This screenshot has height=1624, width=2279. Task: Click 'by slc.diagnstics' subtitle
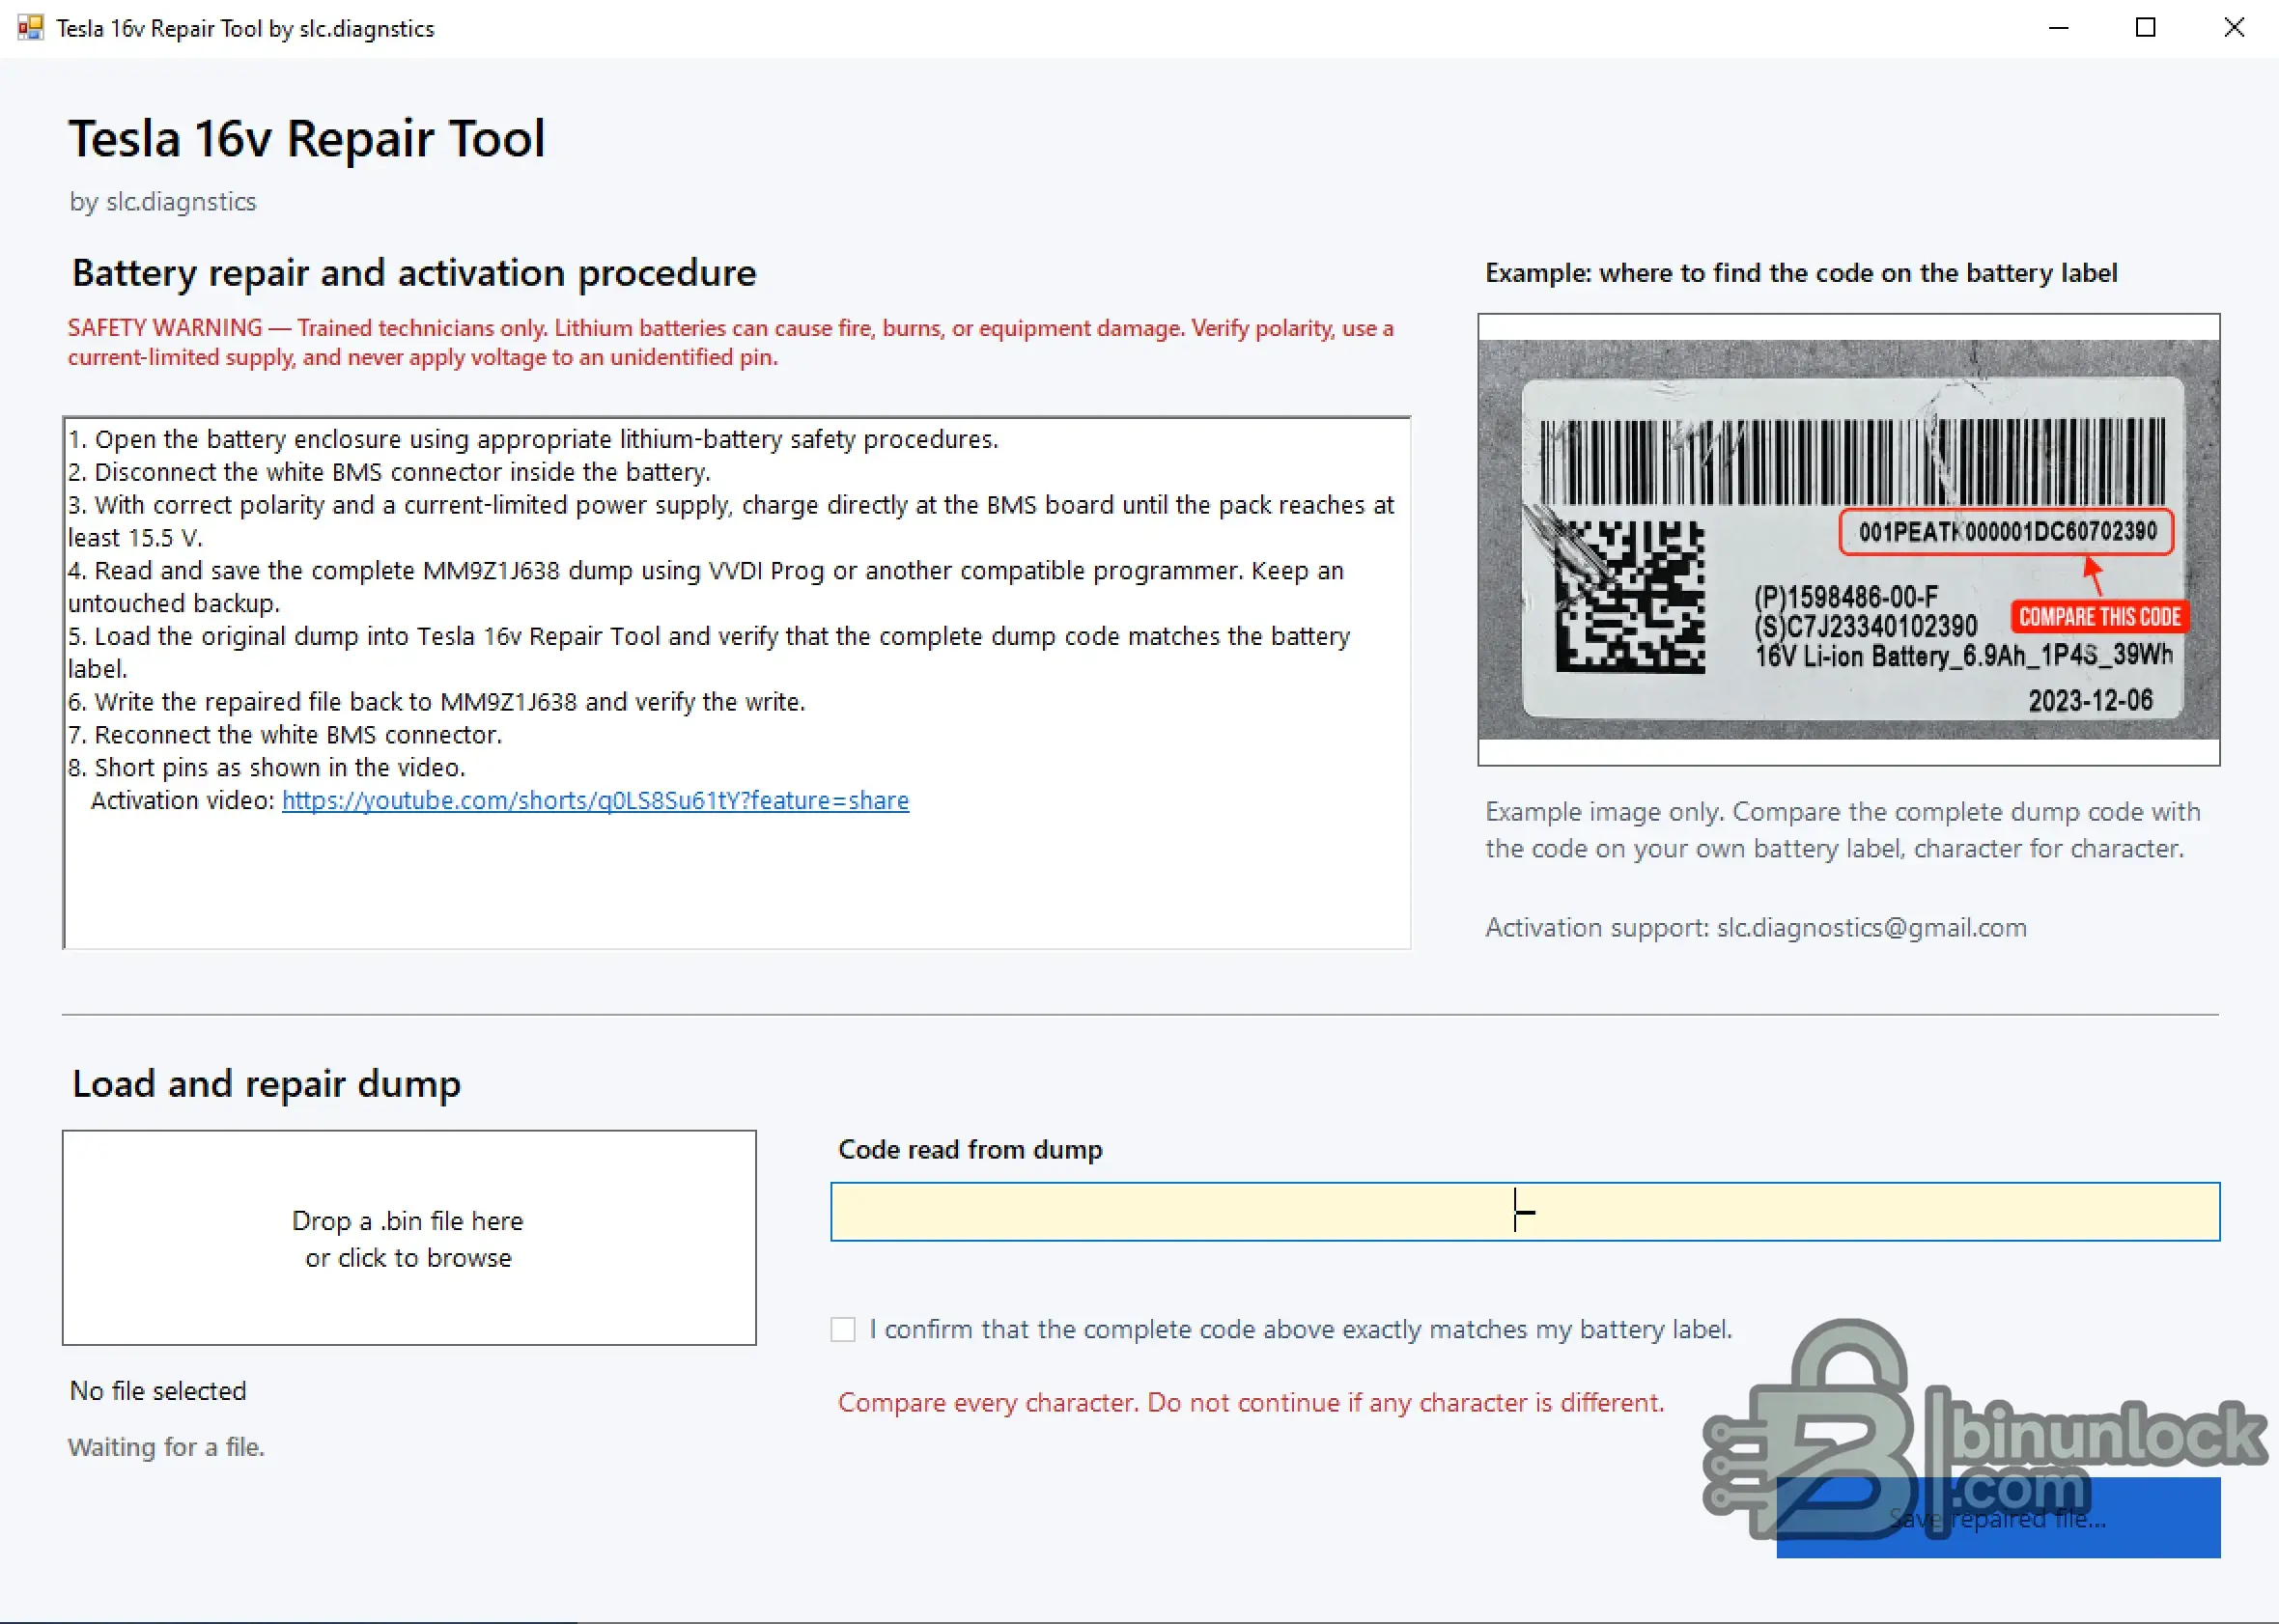pyautogui.click(x=163, y=202)
